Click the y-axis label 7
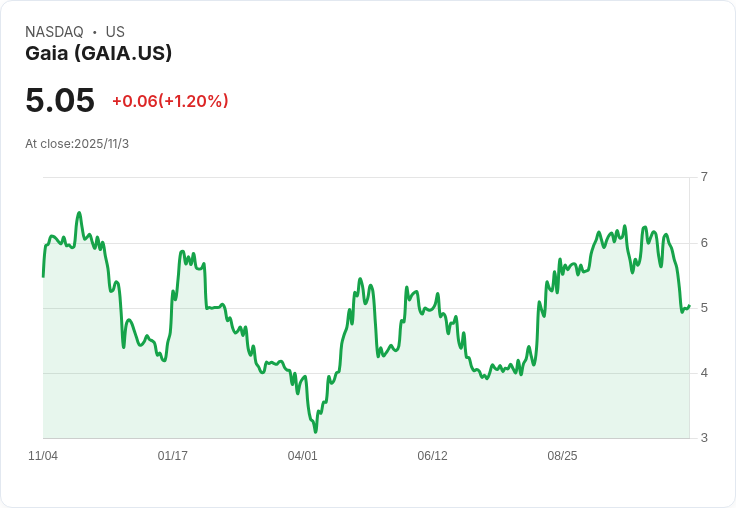 coord(704,177)
